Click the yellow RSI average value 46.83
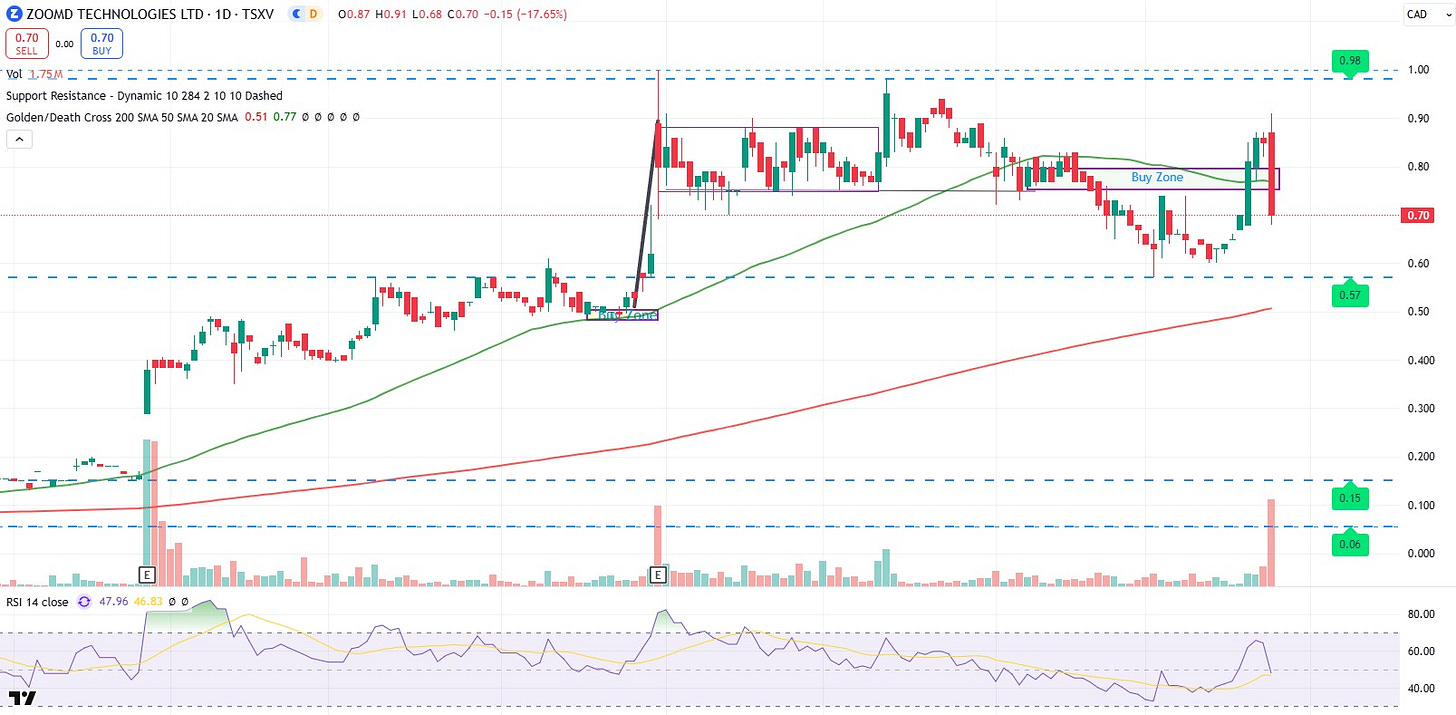Screen dimensions: 1456x715 [149, 602]
